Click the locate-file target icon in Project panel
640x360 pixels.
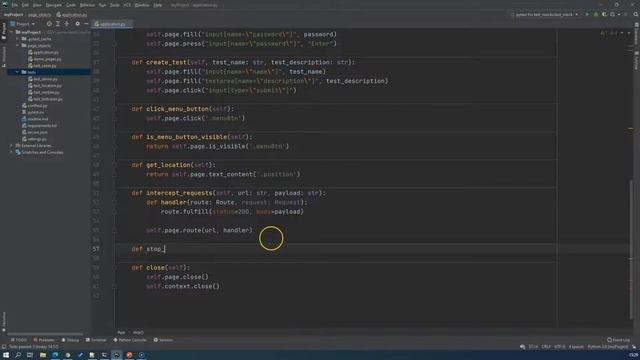point(49,24)
